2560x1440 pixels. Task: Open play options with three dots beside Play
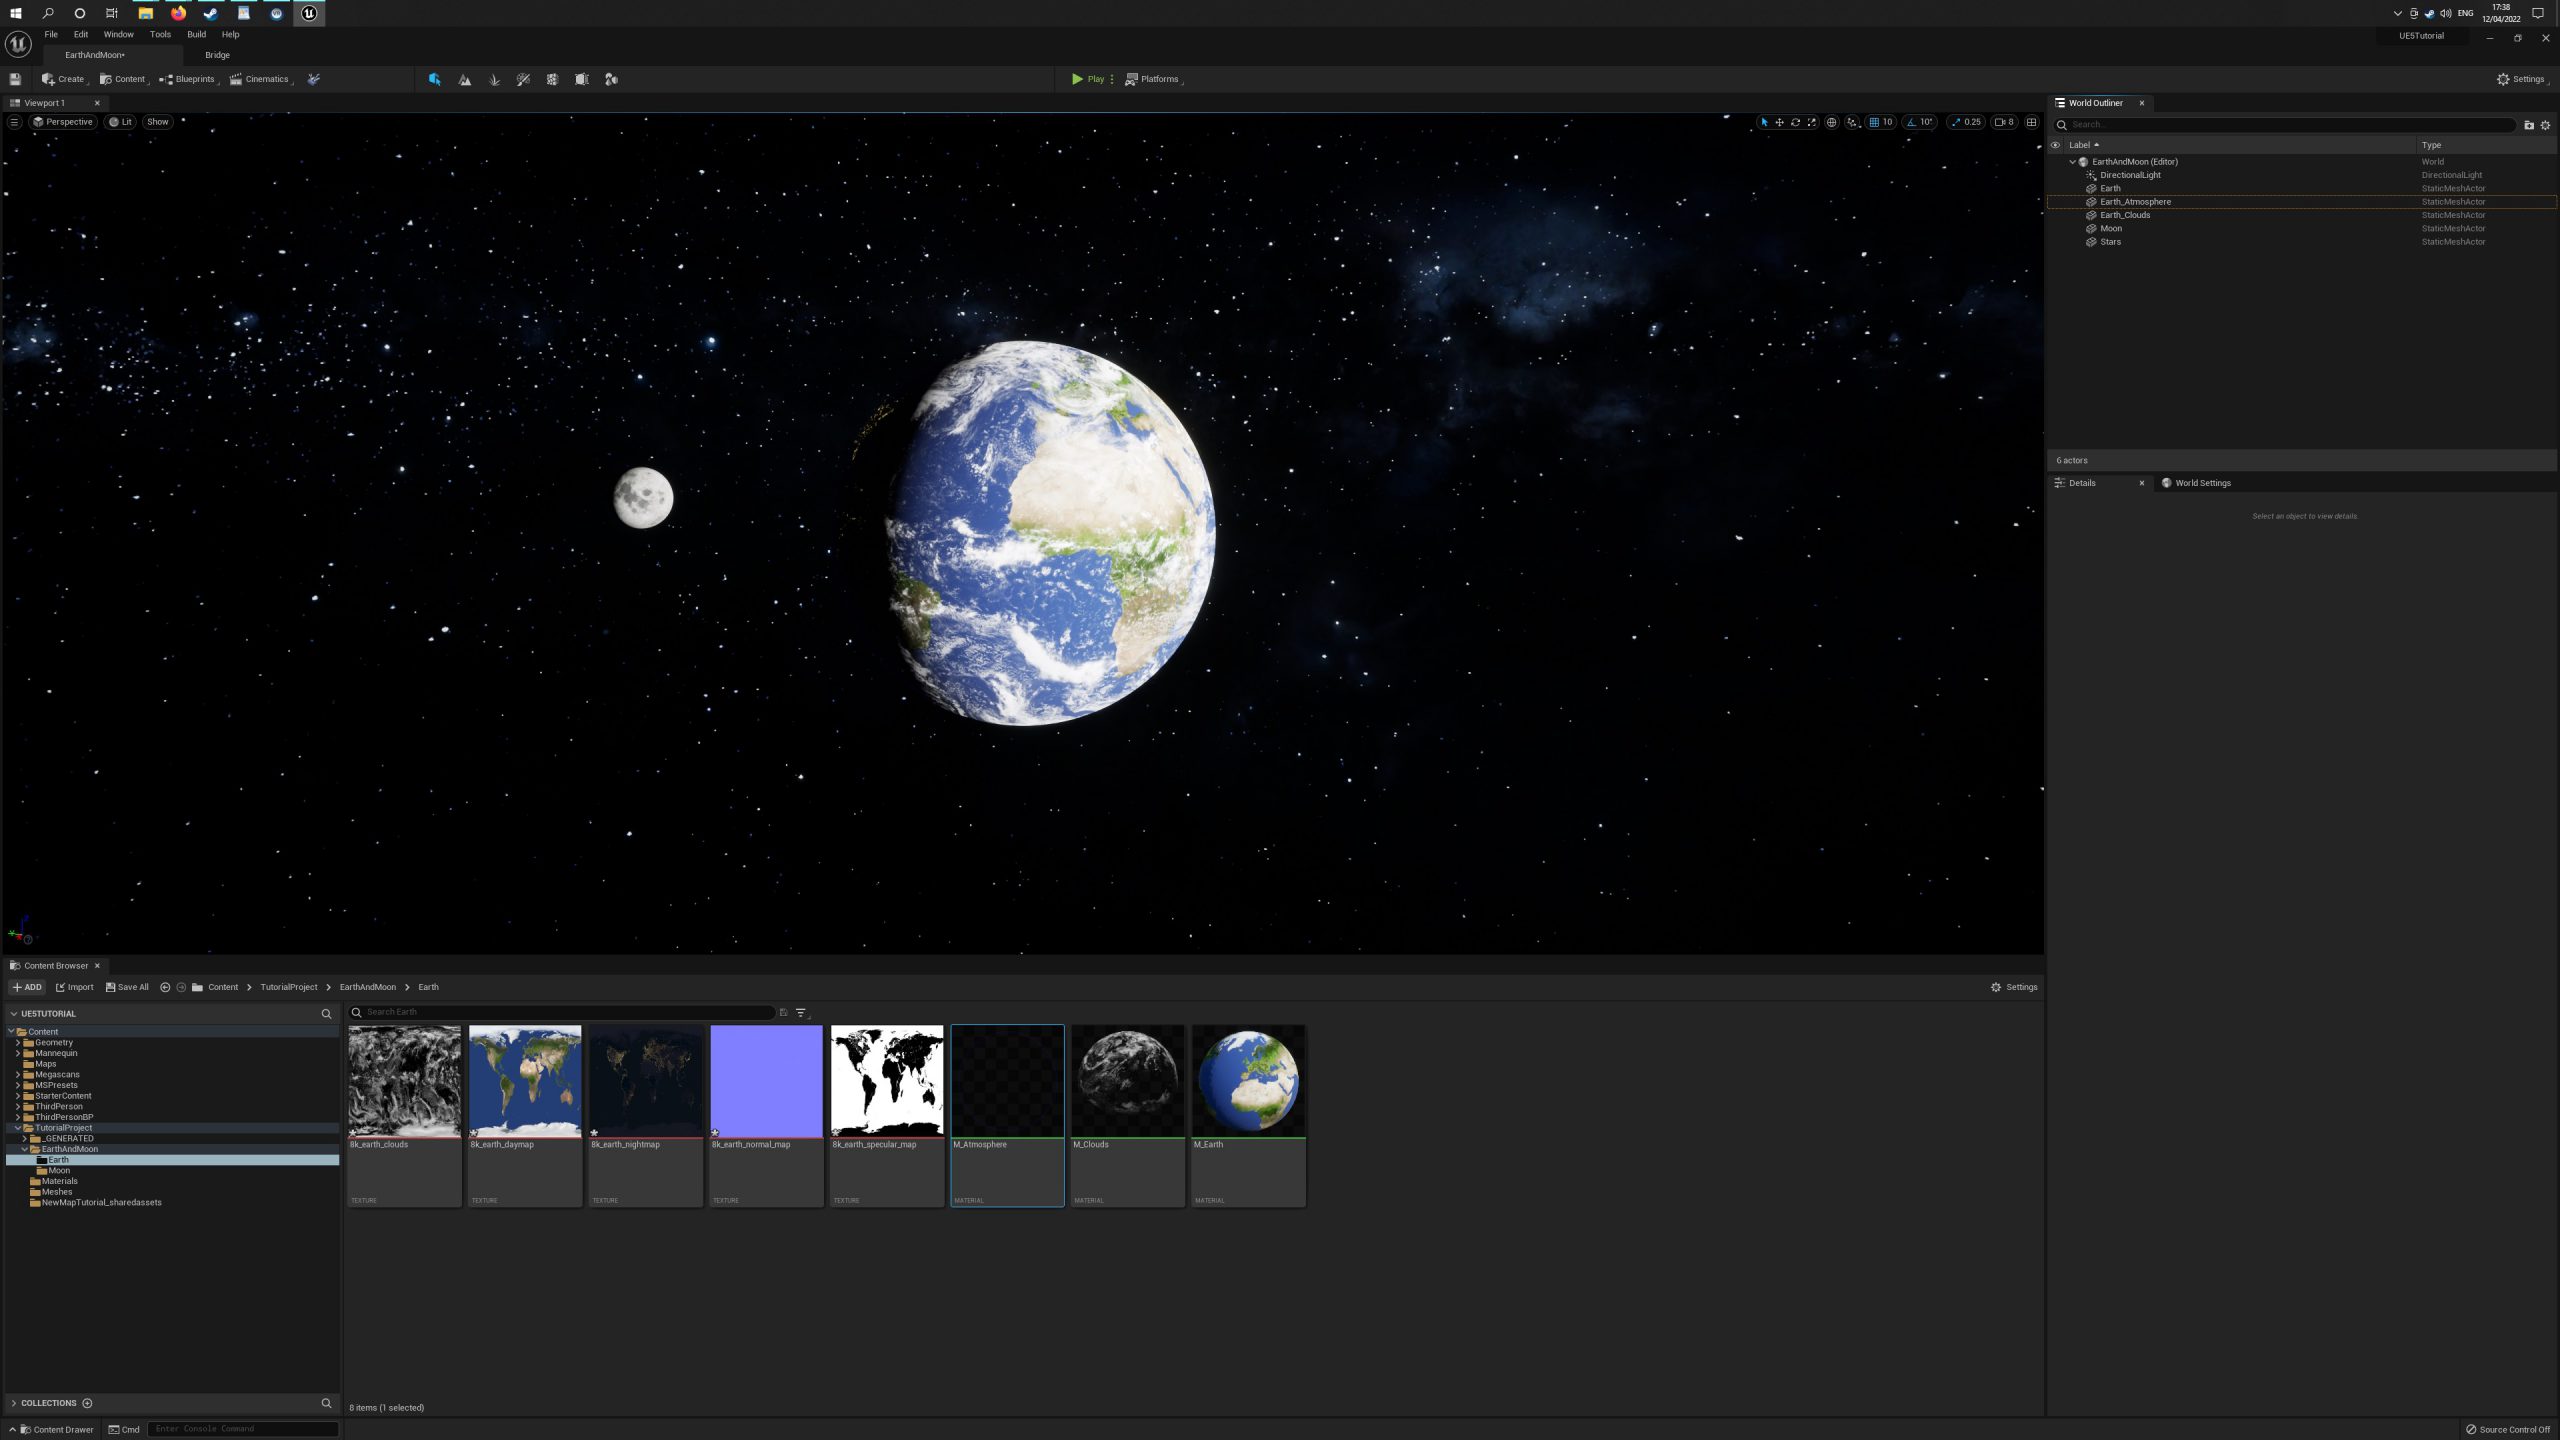[1112, 79]
